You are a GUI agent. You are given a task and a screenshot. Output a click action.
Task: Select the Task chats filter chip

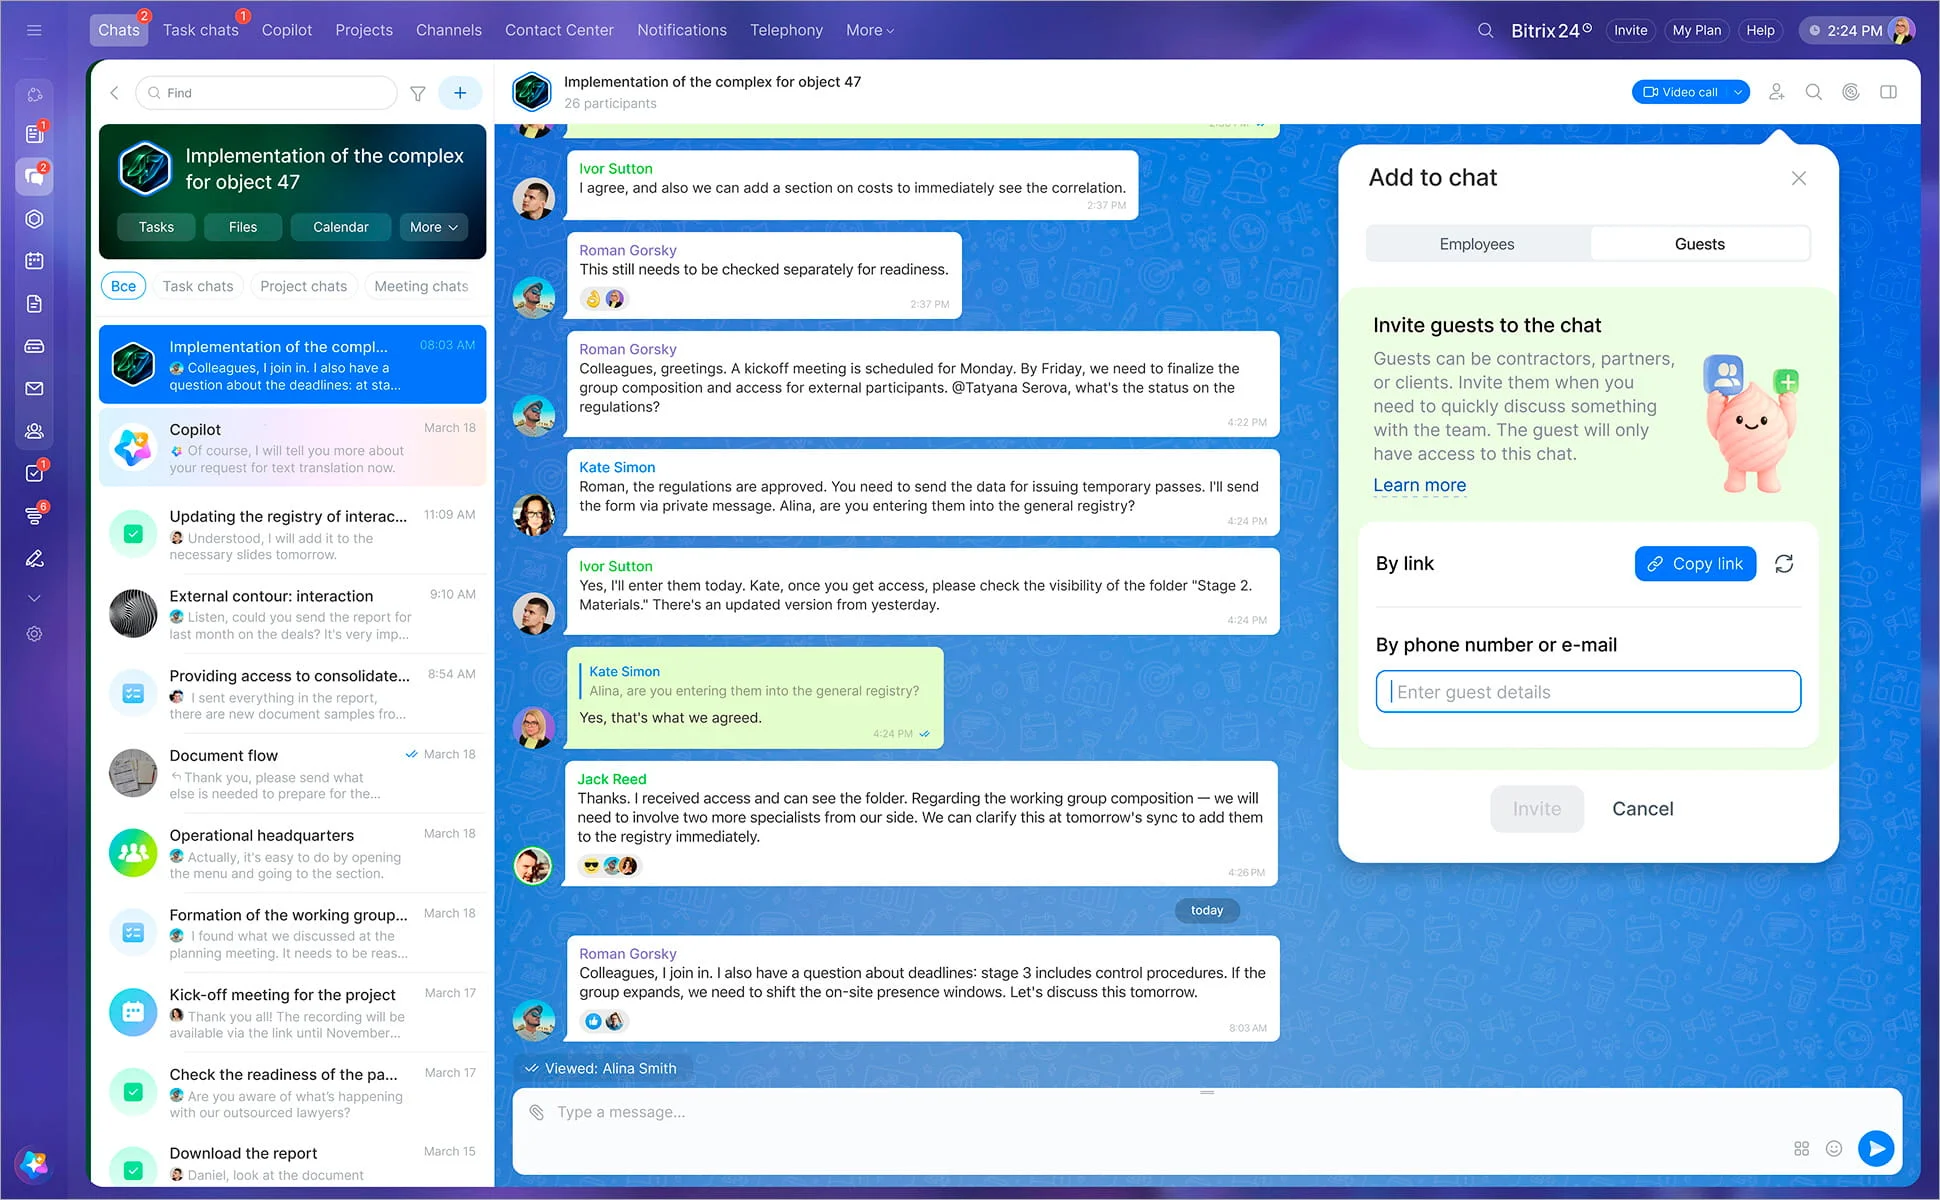198,286
